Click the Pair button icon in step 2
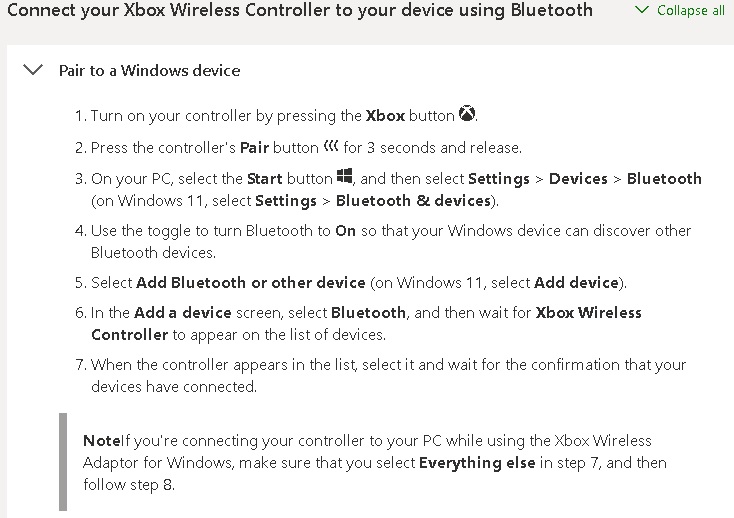Viewport: 734px width, 518px height. [331, 147]
